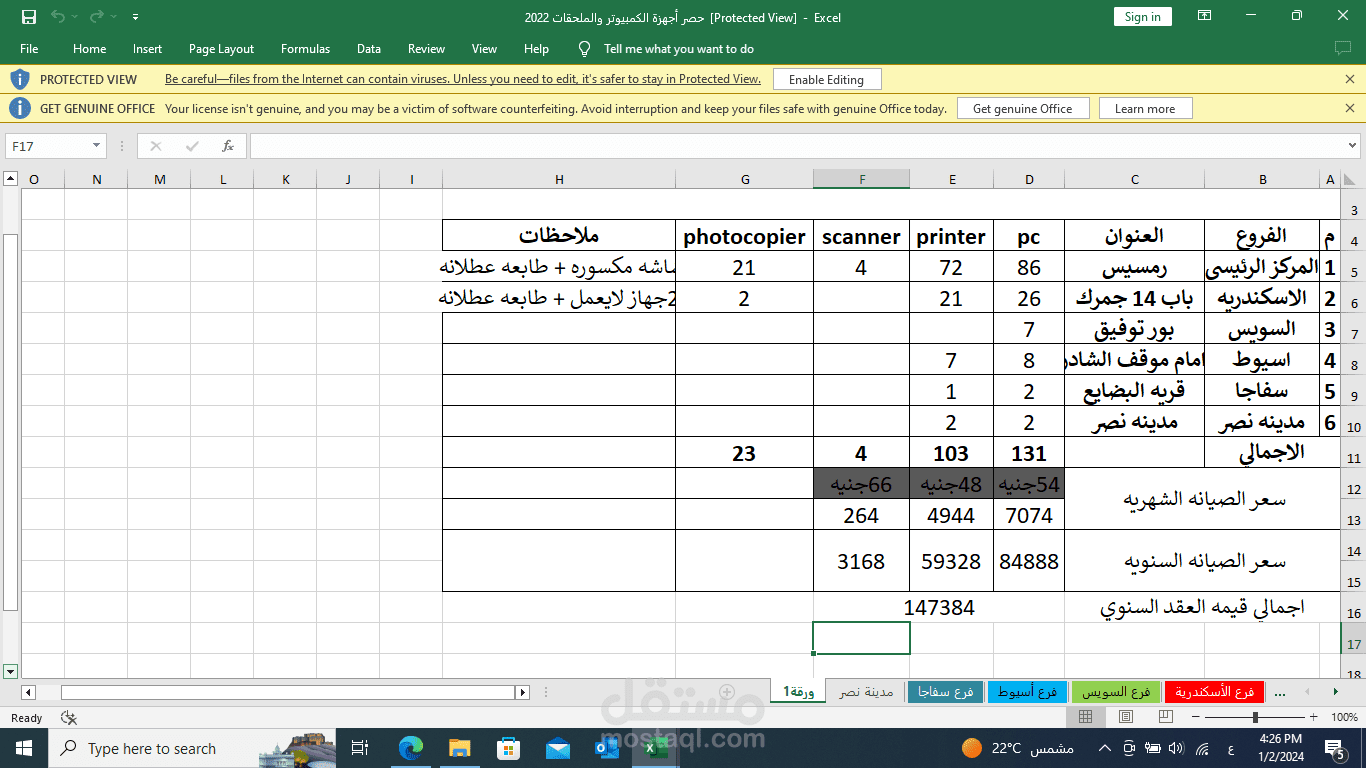Open the File menu

coord(29,49)
